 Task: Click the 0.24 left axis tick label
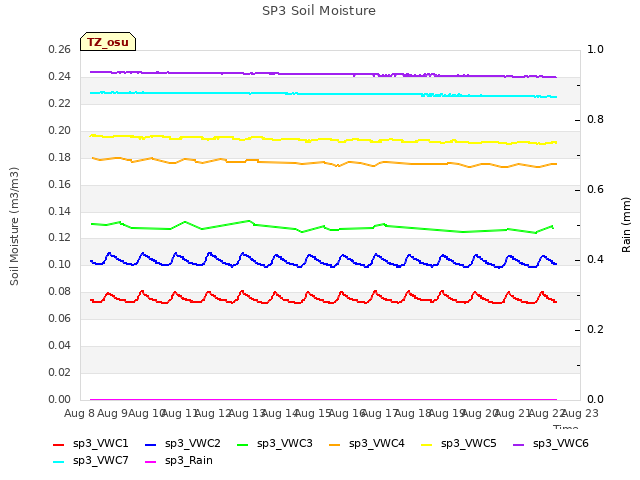tap(59, 76)
